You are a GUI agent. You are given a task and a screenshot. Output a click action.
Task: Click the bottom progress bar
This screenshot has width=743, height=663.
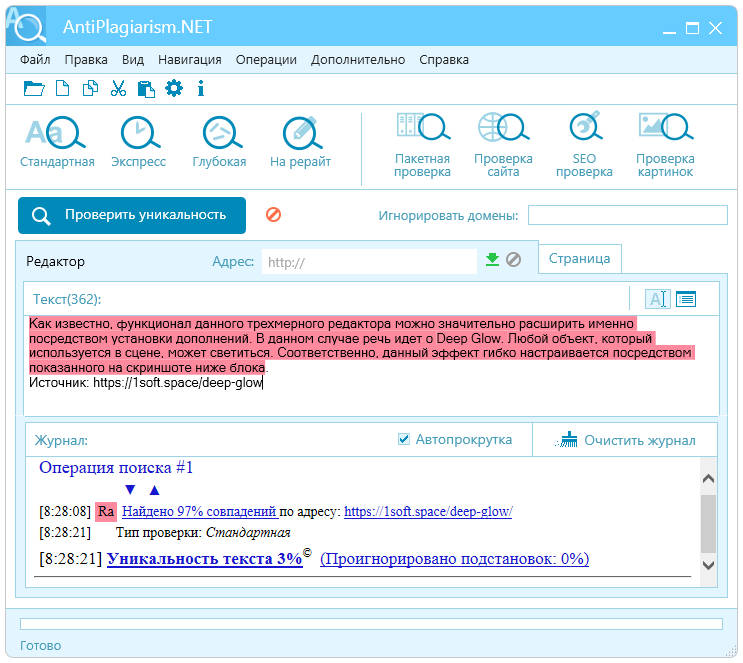click(371, 624)
